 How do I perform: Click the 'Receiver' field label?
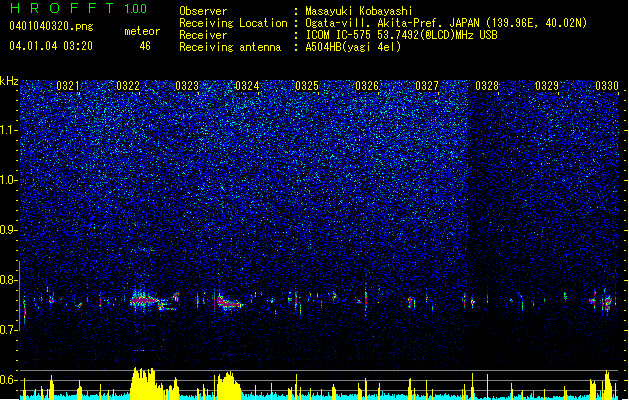click(203, 35)
